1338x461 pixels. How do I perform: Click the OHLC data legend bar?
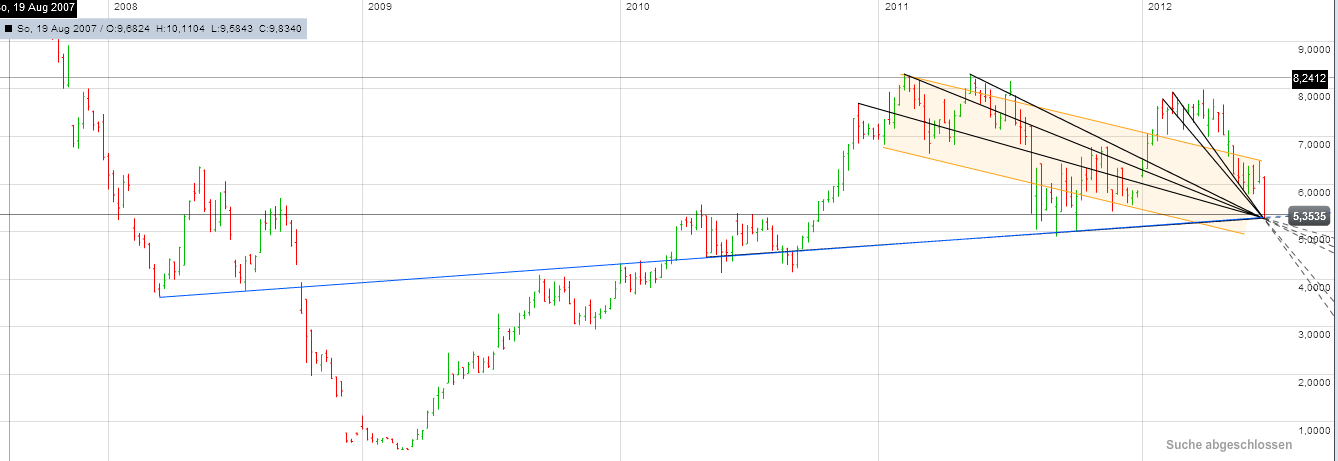coord(155,29)
